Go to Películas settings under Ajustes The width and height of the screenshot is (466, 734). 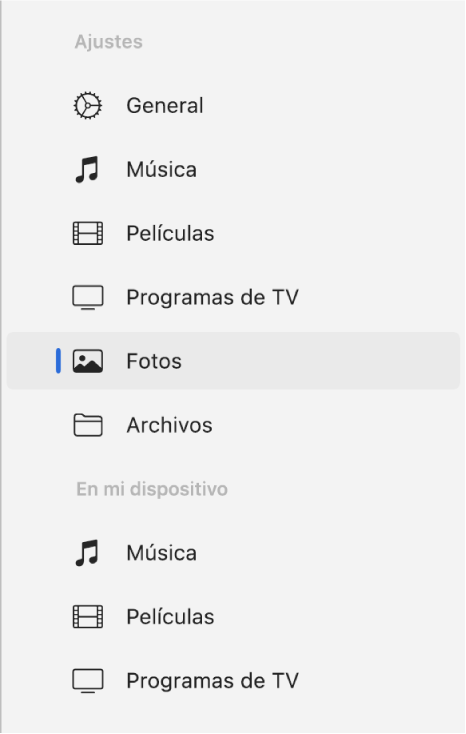click(x=233, y=234)
